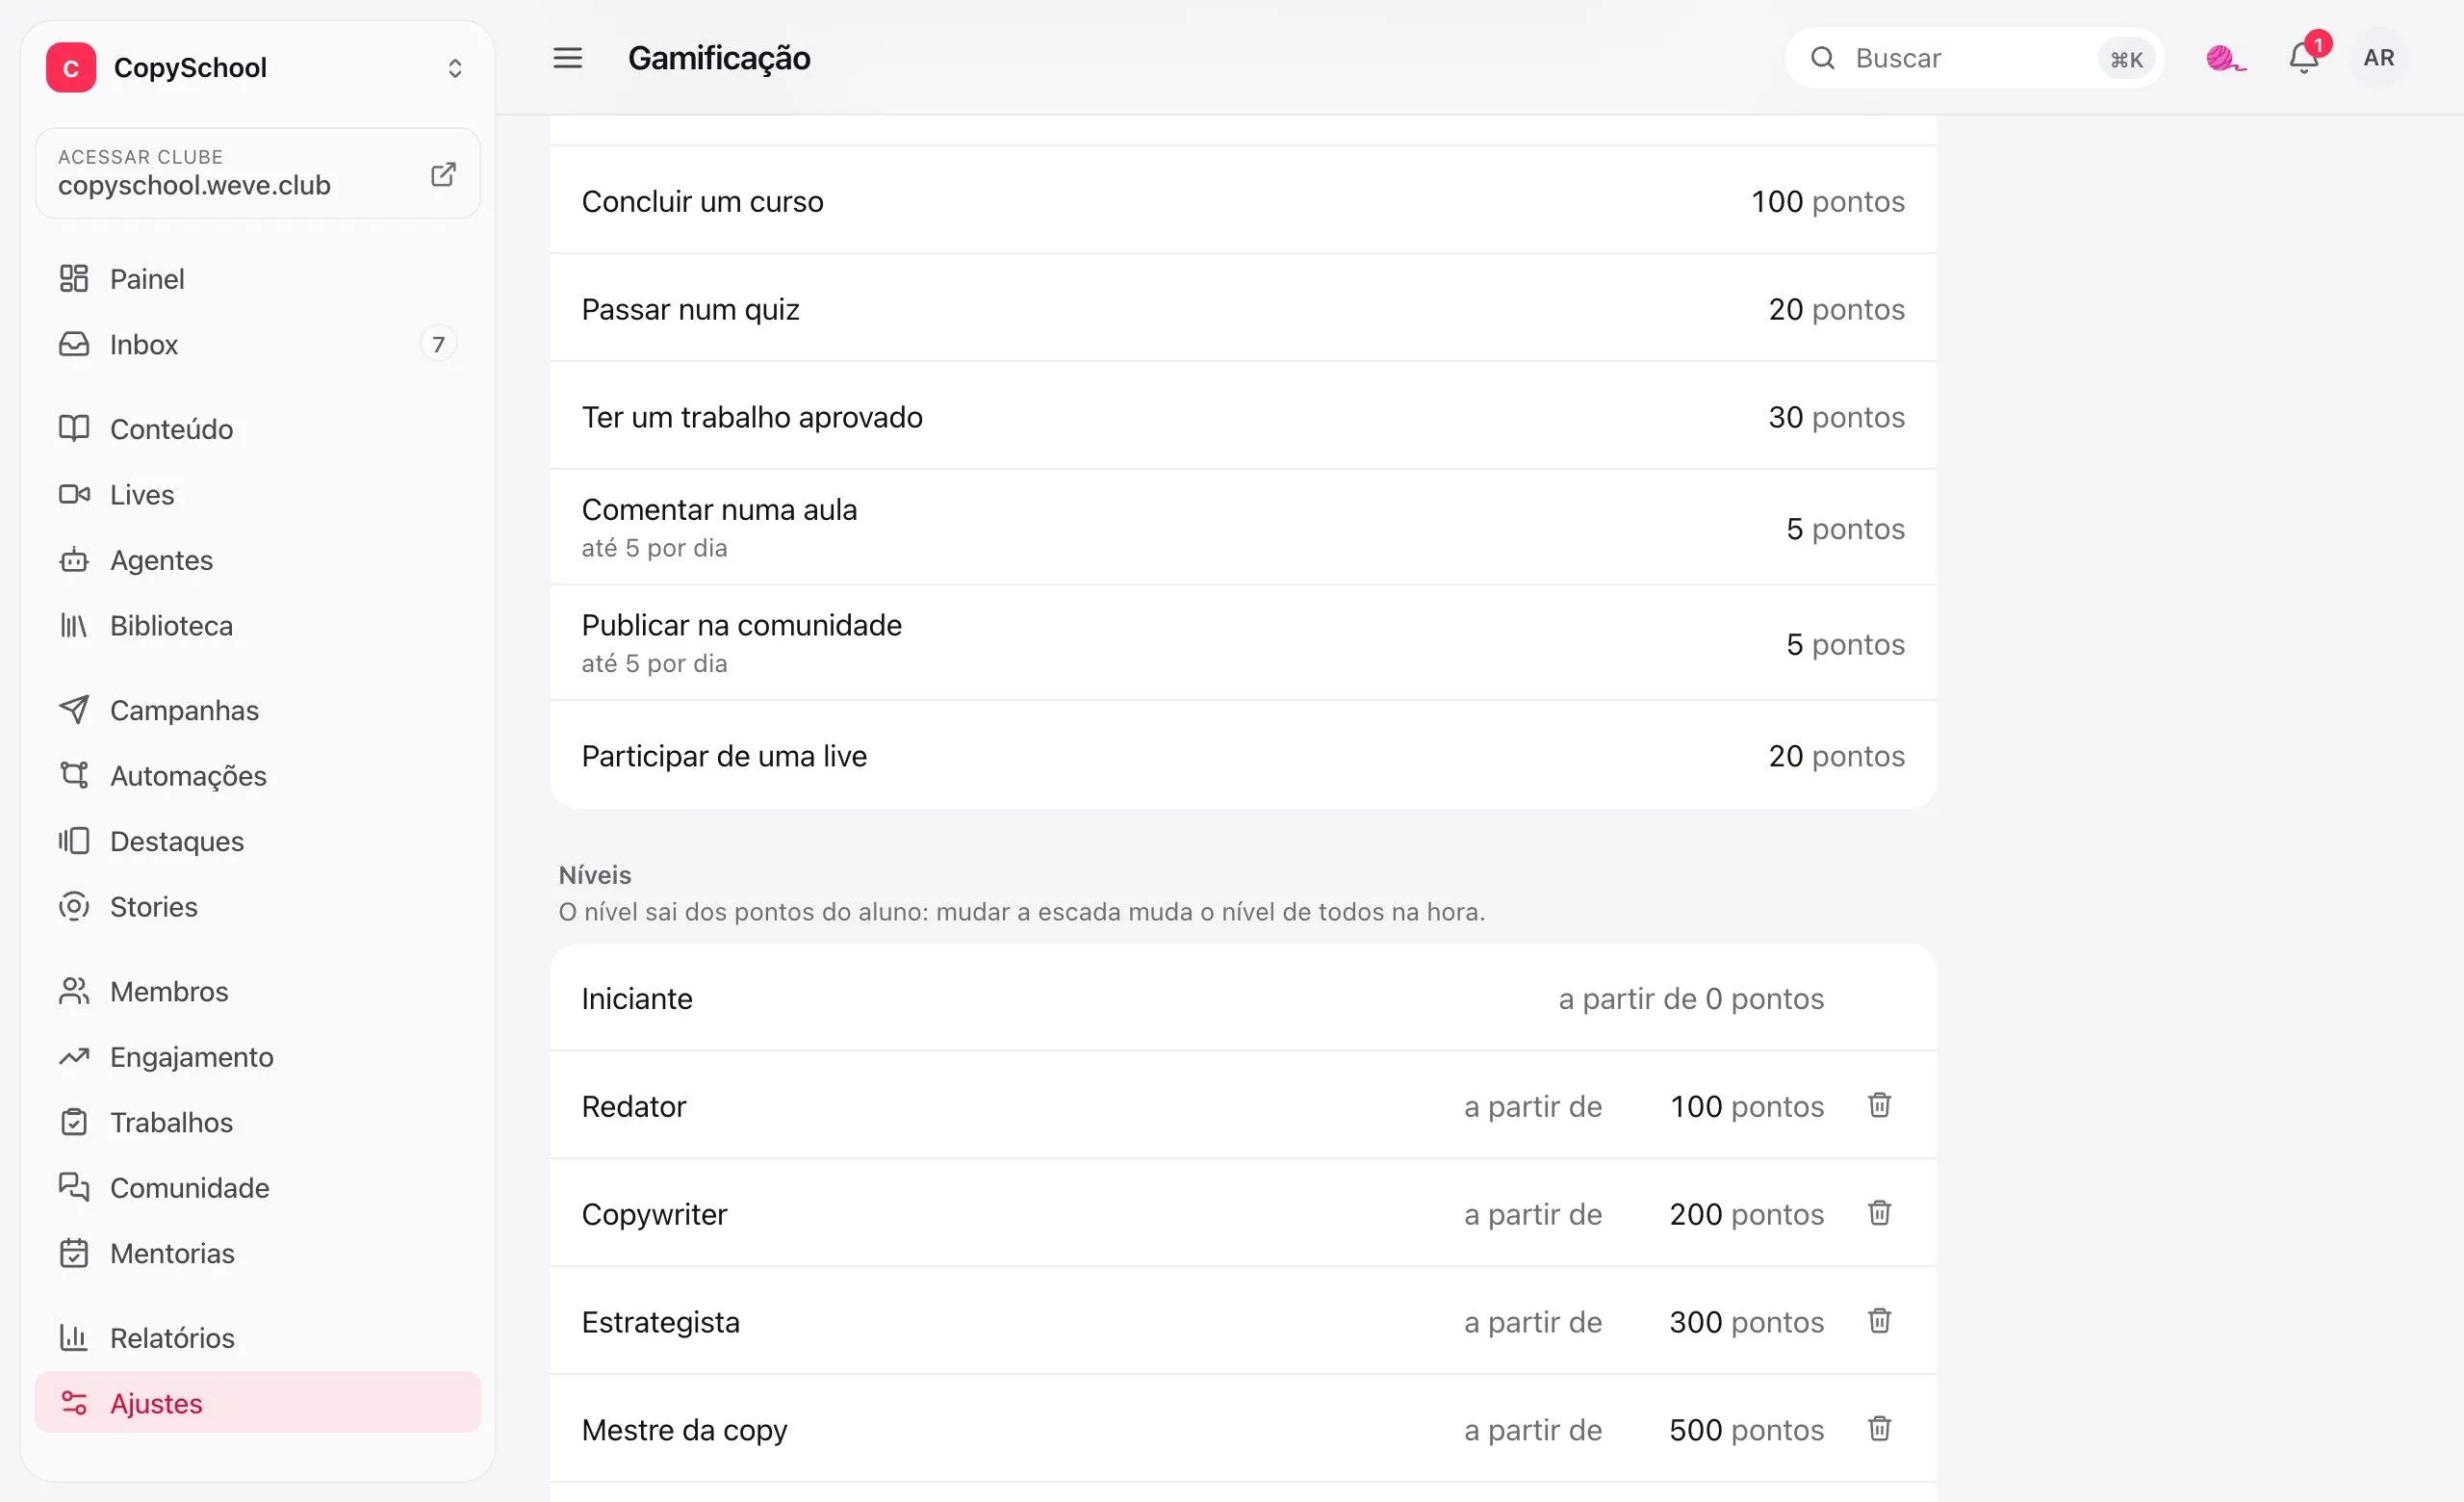This screenshot has height=1502, width=2464.
Task: Go to Campanhas
Action: pyautogui.click(x=257, y=710)
